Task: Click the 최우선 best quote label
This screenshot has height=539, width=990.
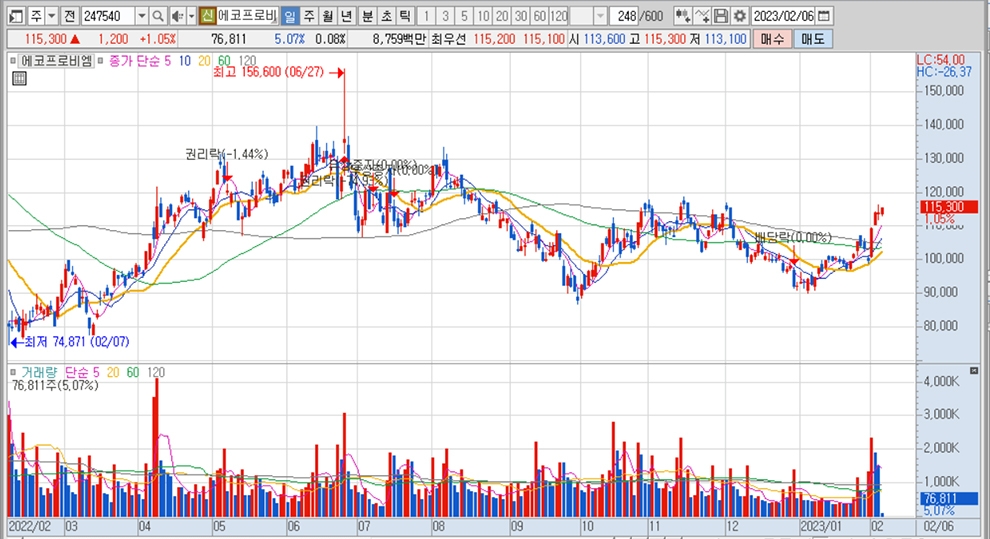Action: [448, 39]
